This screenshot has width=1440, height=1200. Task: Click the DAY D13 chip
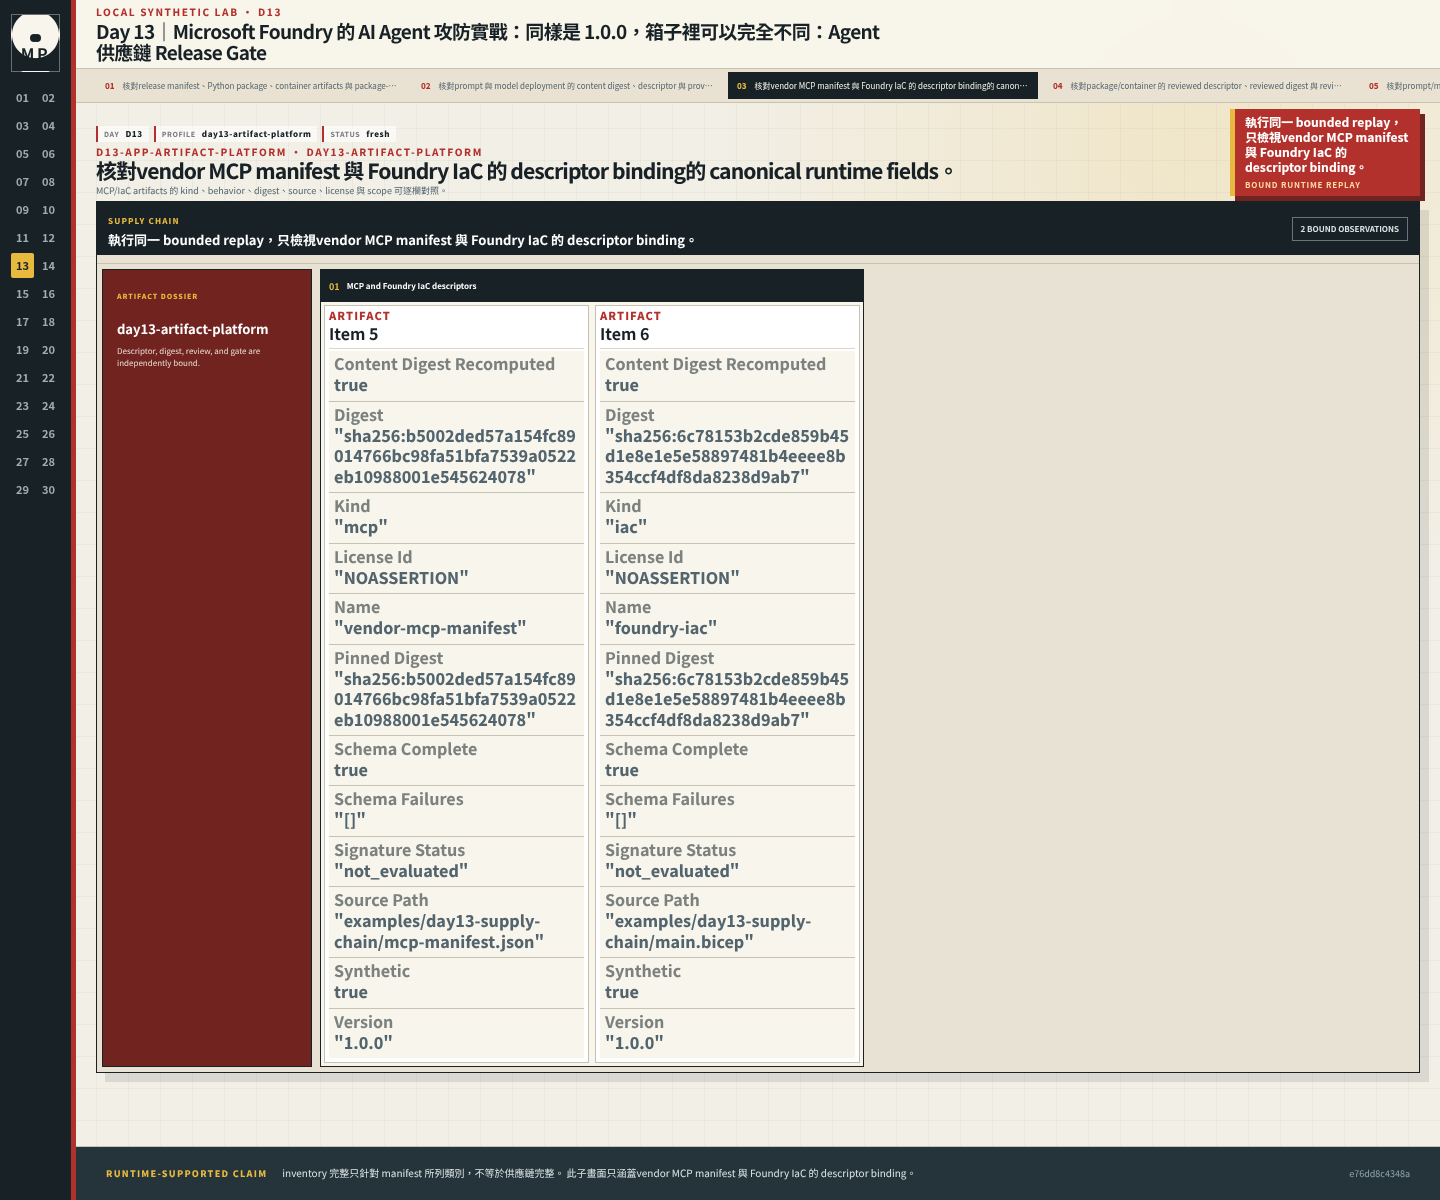click(x=124, y=134)
